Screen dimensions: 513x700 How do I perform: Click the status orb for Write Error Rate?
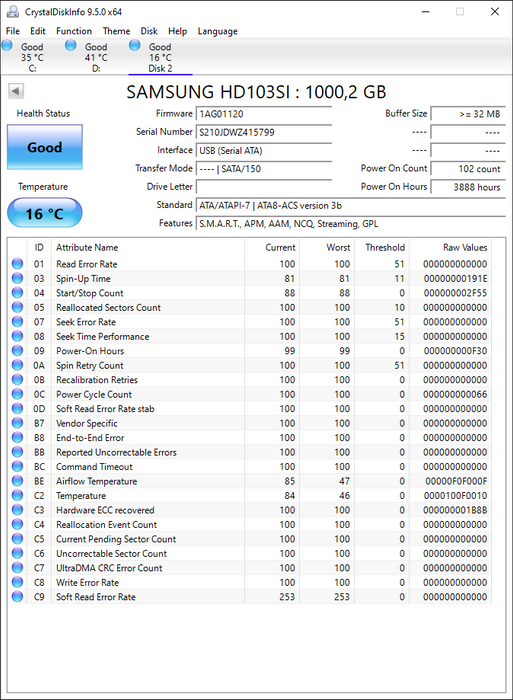click(x=17, y=582)
